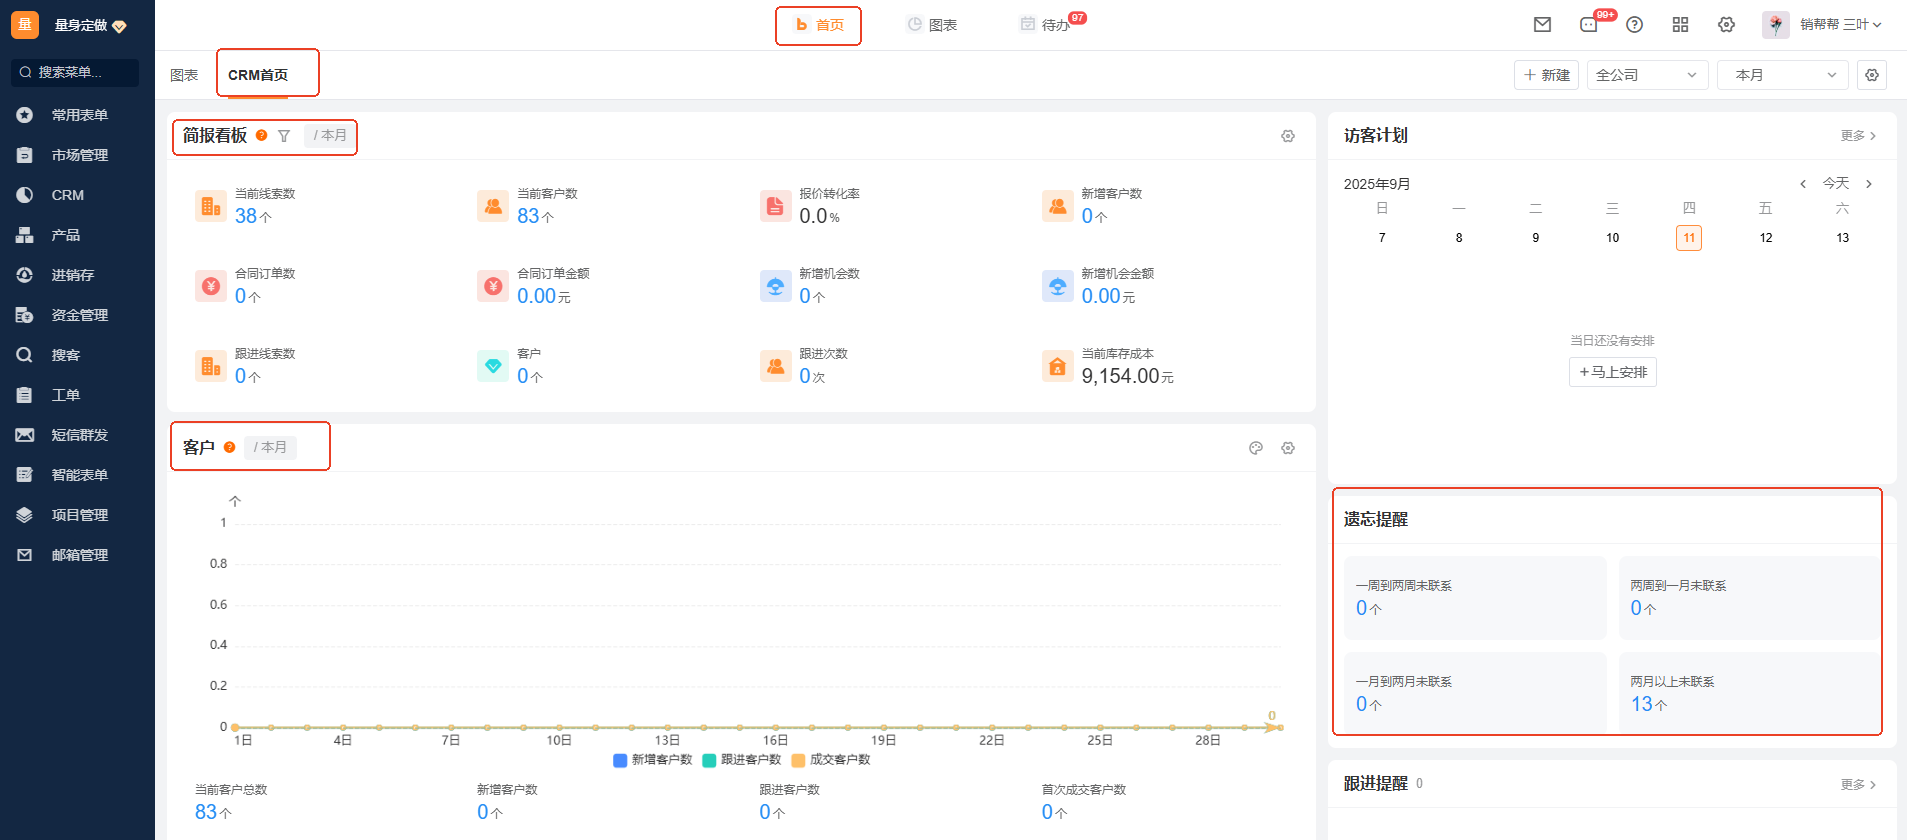Click the 马上安排 button

point(1612,372)
